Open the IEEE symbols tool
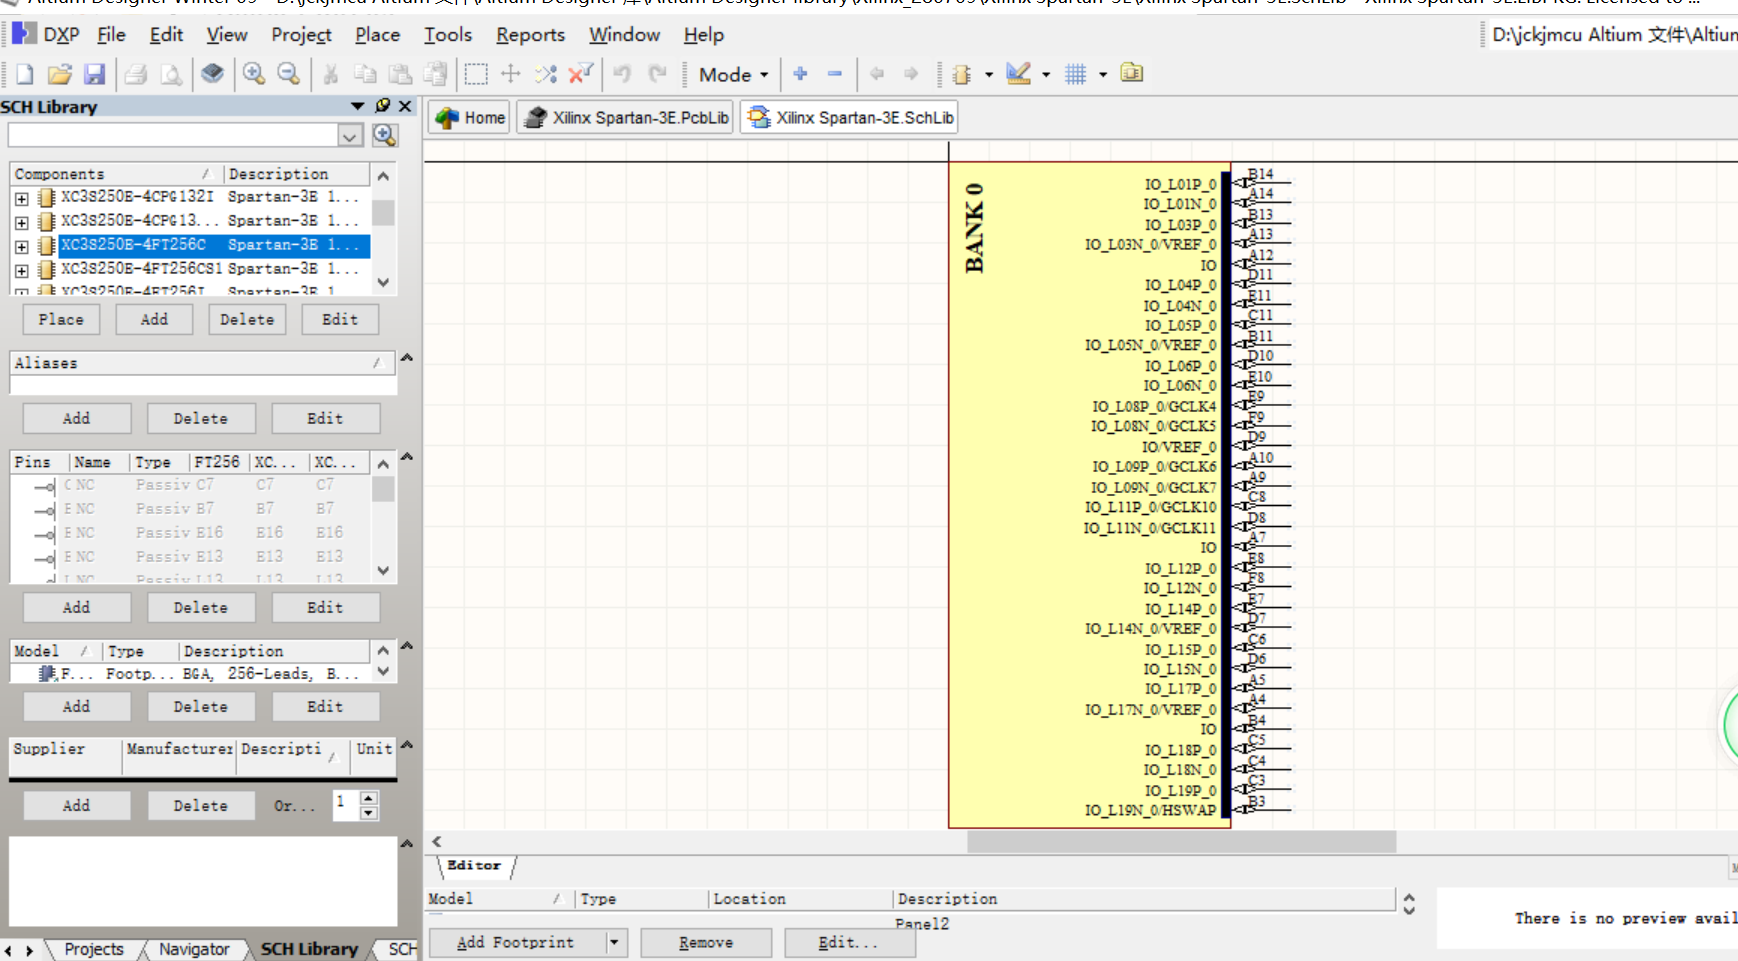 (962, 74)
